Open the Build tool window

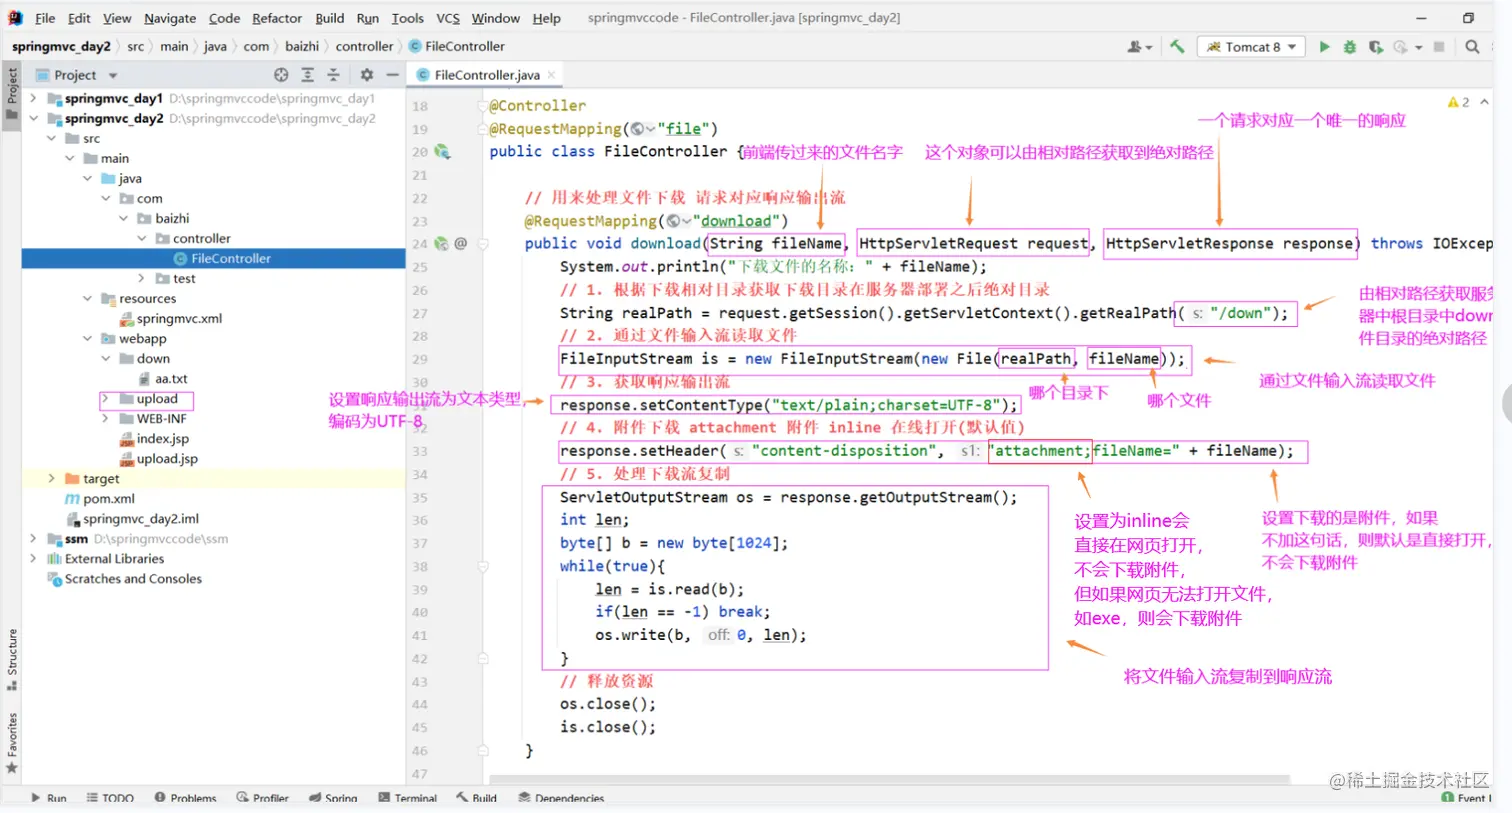(x=477, y=798)
